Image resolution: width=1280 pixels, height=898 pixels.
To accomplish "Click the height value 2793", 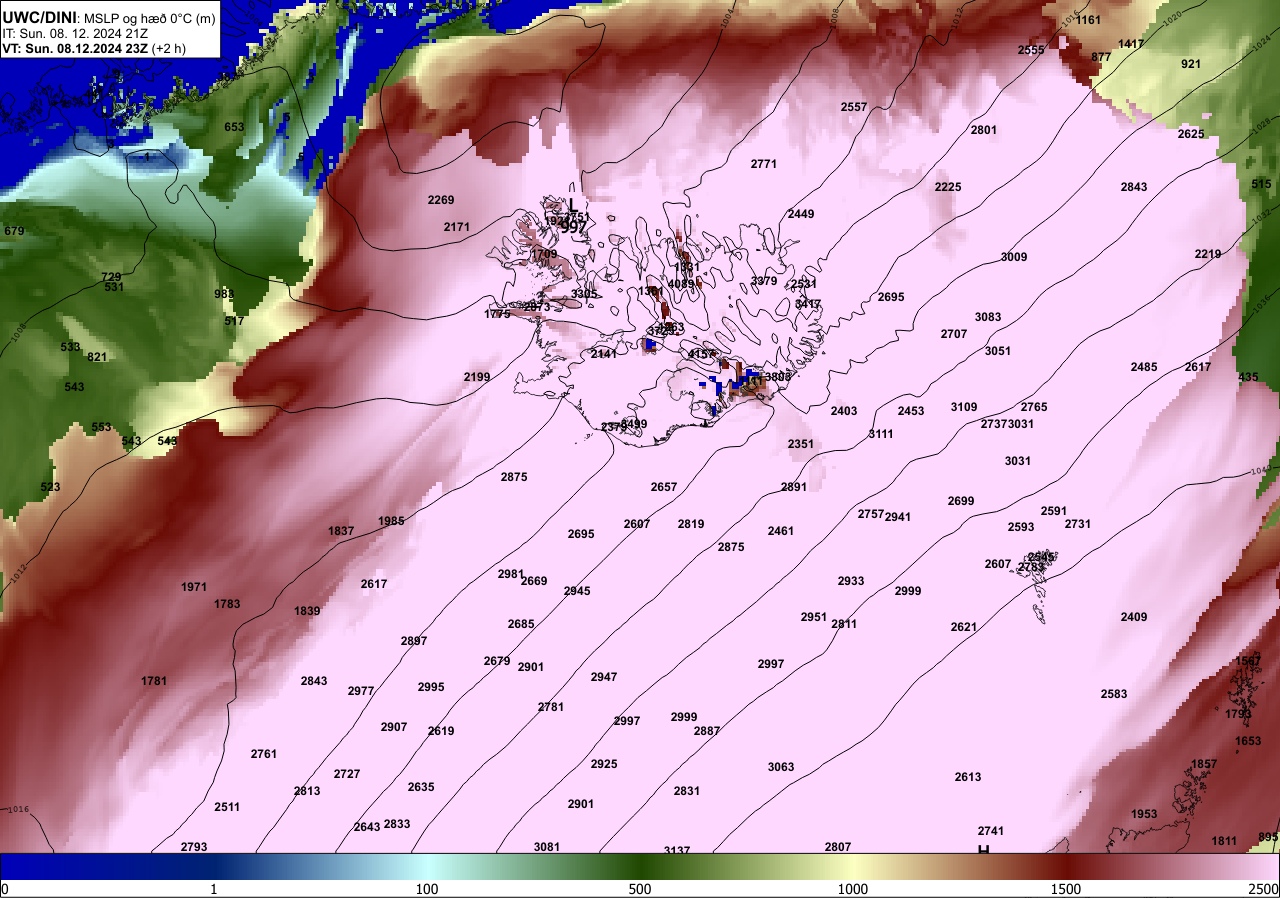I will [194, 847].
